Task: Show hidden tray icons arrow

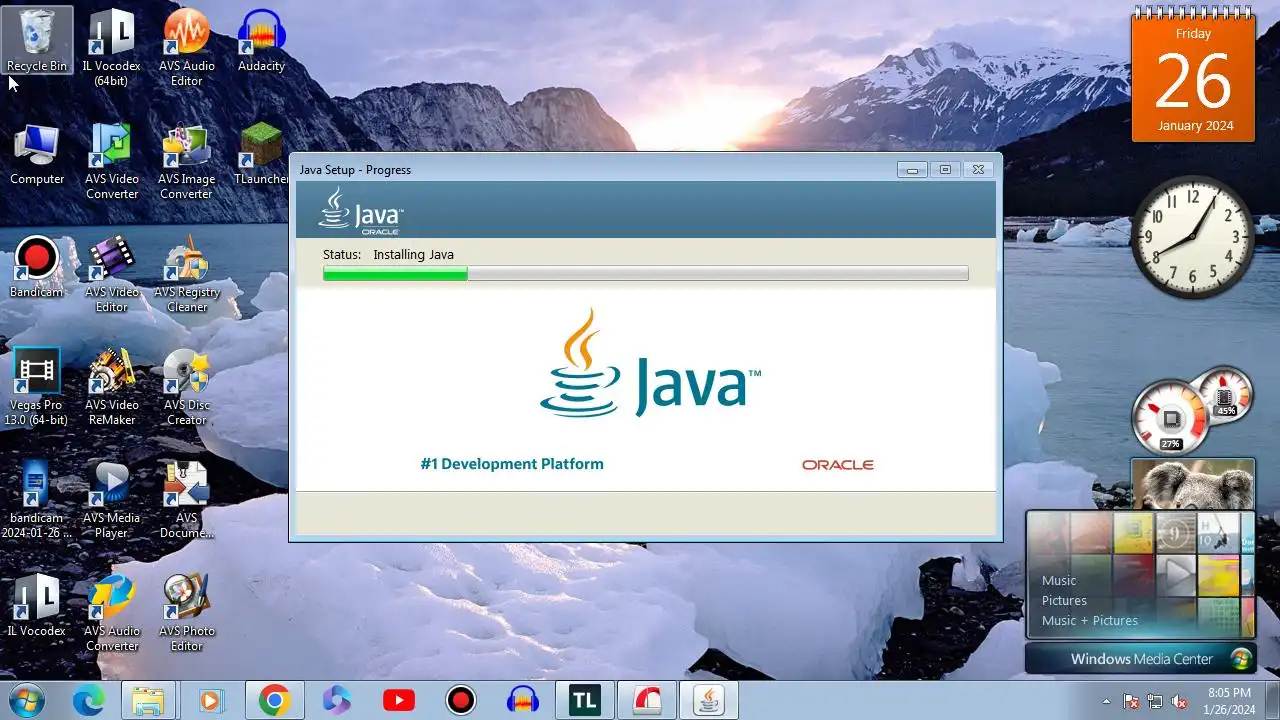Action: [1106, 701]
